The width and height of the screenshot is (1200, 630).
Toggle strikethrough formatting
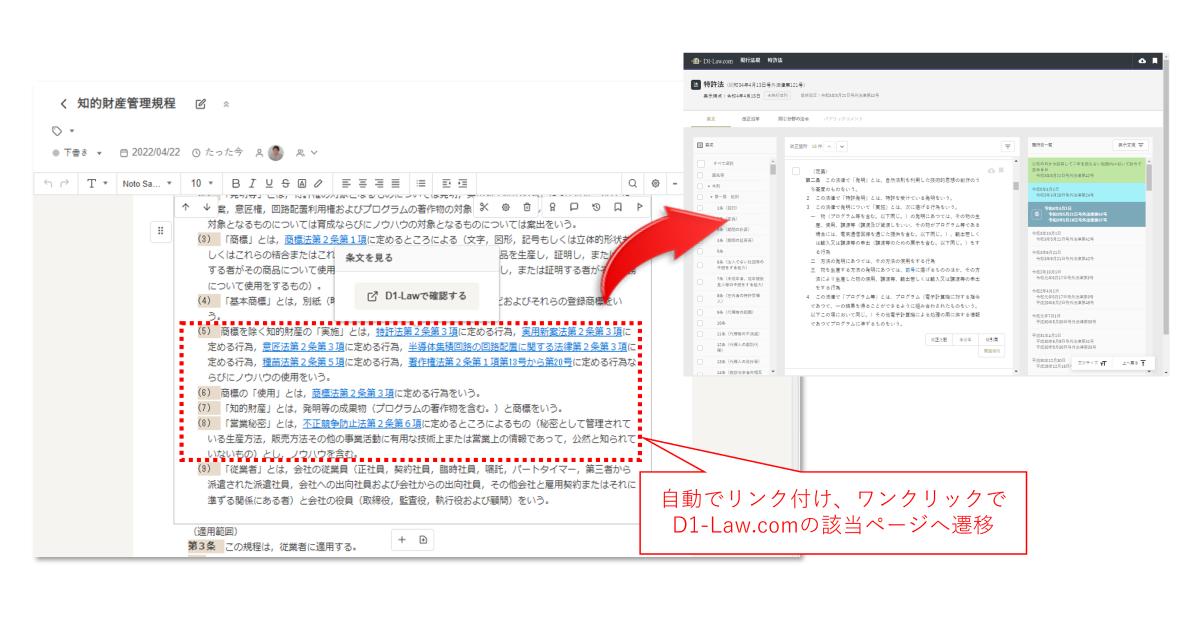tap(285, 184)
